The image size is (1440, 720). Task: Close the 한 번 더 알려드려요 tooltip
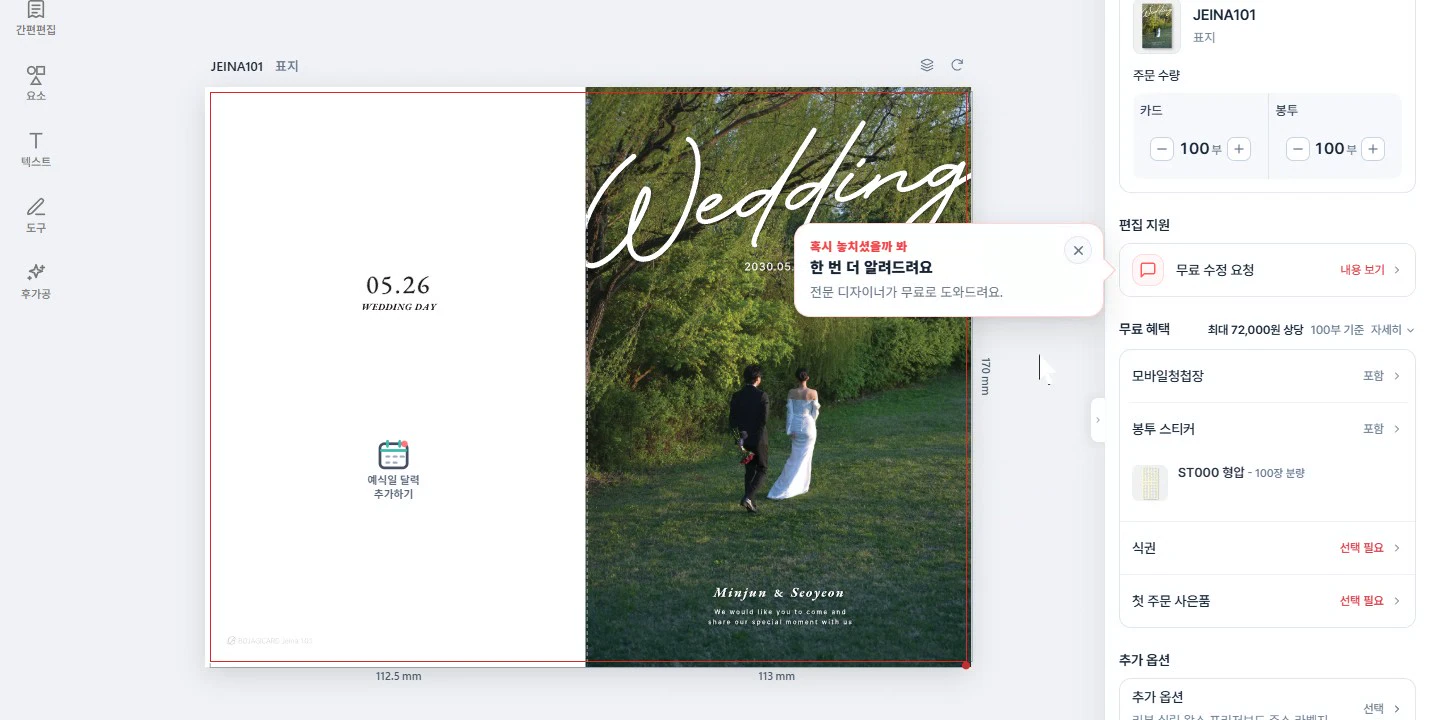1078,250
